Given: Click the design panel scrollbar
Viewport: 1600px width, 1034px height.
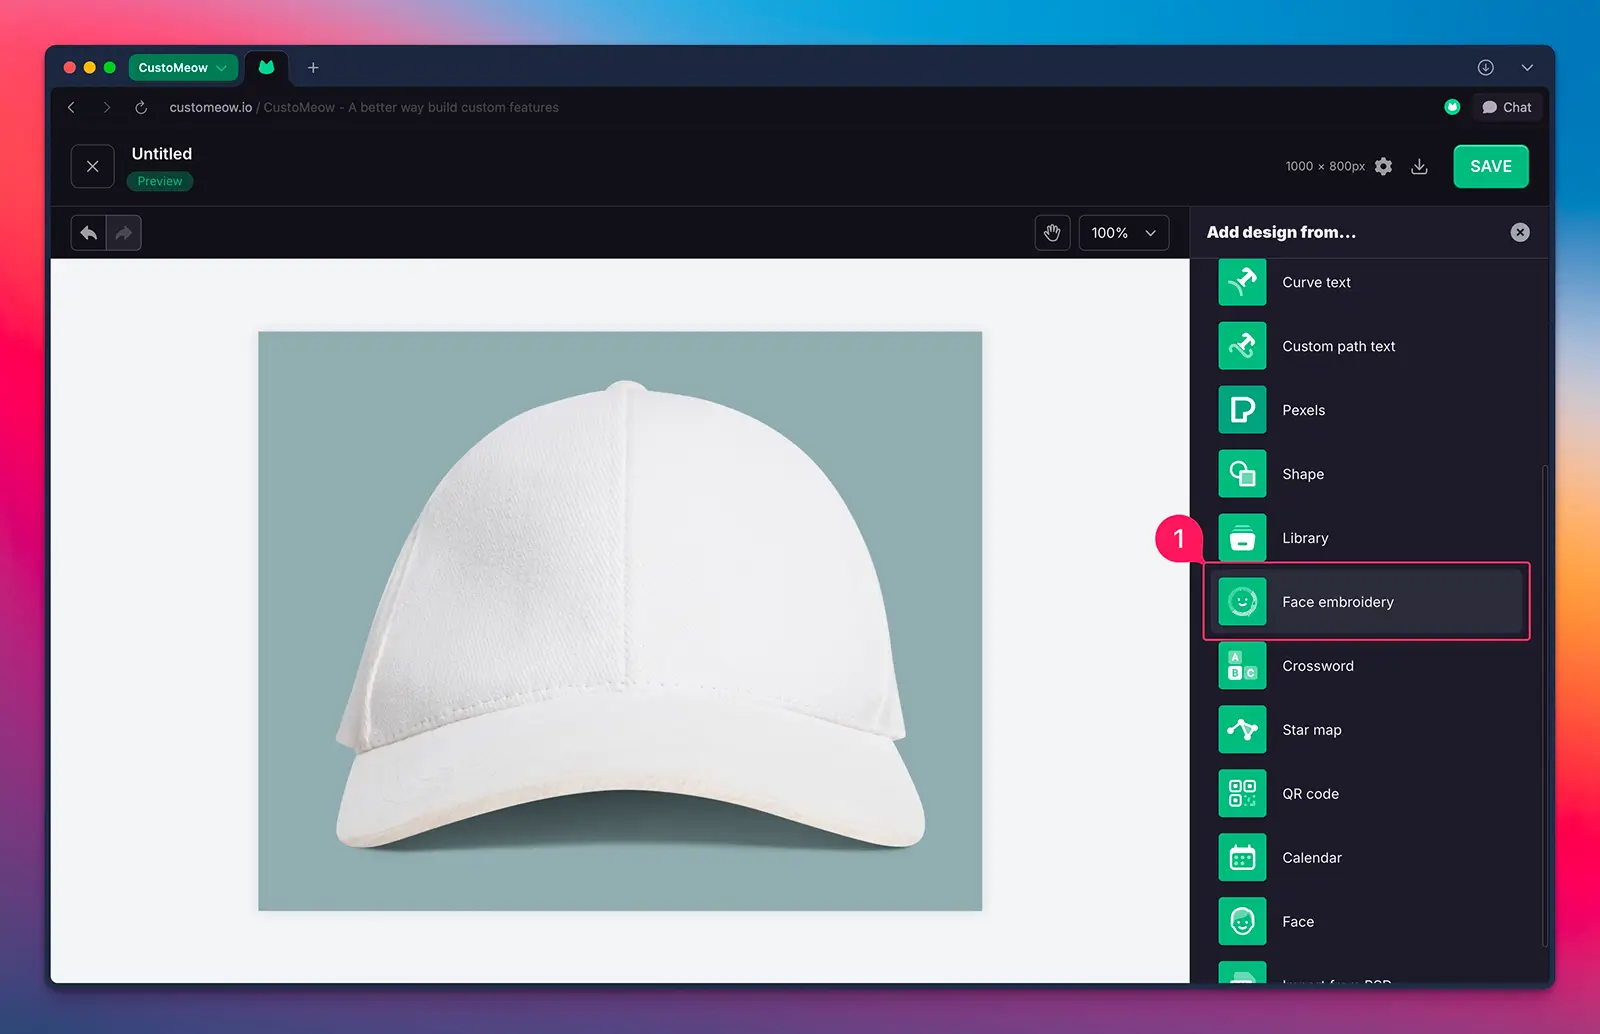Looking at the screenshot, I should pyautogui.click(x=1545, y=706).
